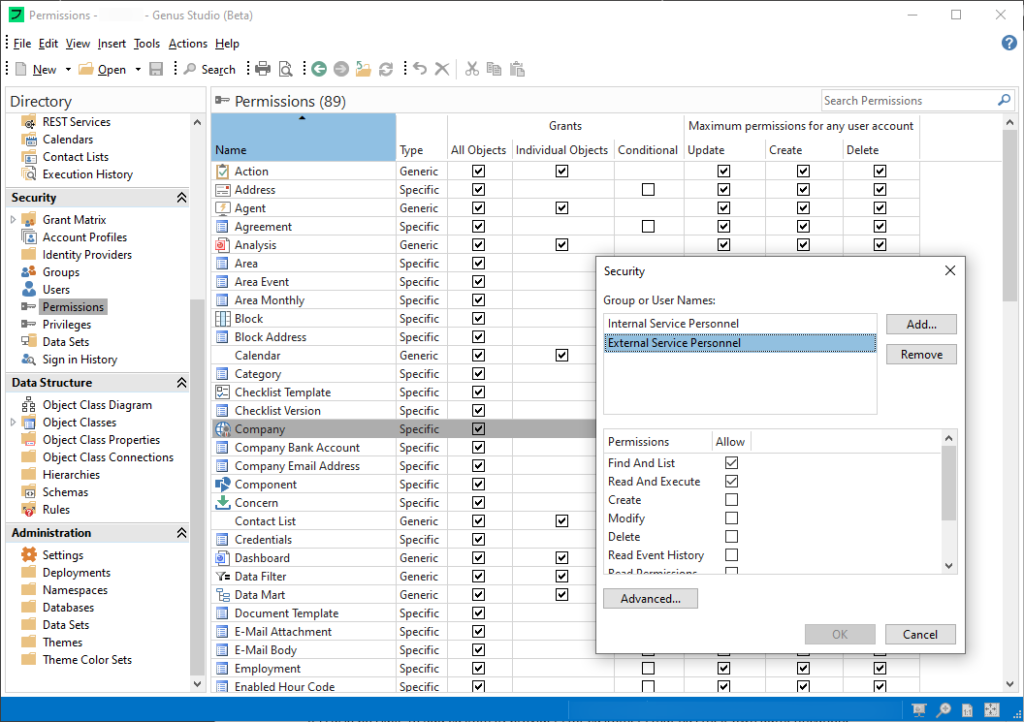This screenshot has width=1024, height=722.
Task: Click the Cut scissors icon
Action: pyautogui.click(x=471, y=69)
